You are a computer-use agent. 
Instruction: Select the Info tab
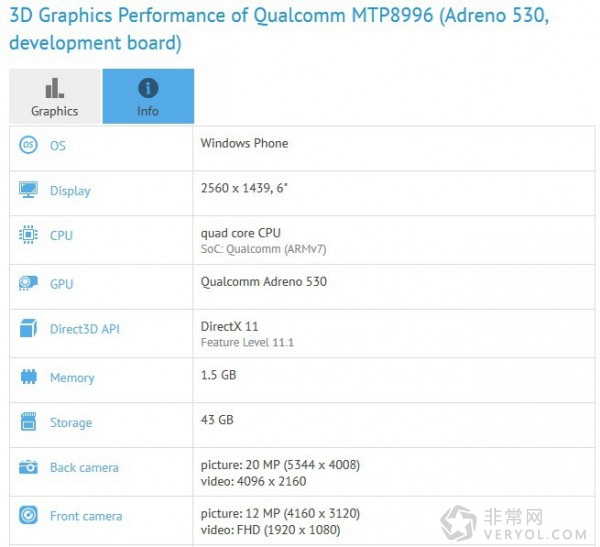148,96
